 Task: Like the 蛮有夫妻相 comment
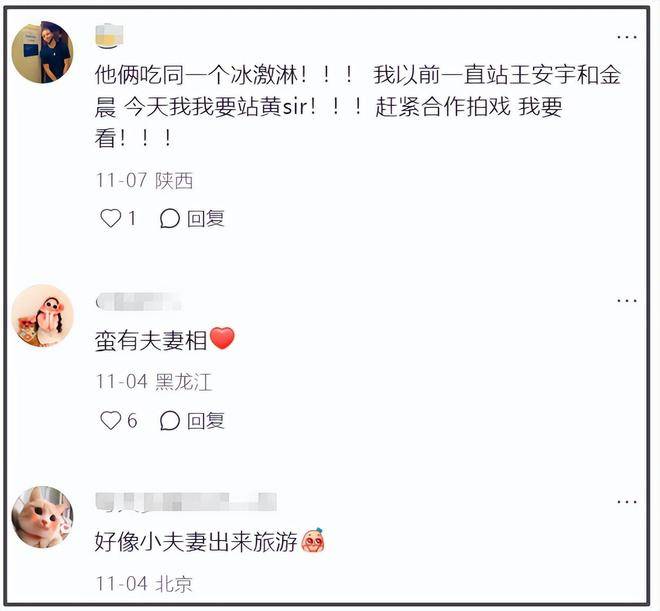(x=111, y=420)
